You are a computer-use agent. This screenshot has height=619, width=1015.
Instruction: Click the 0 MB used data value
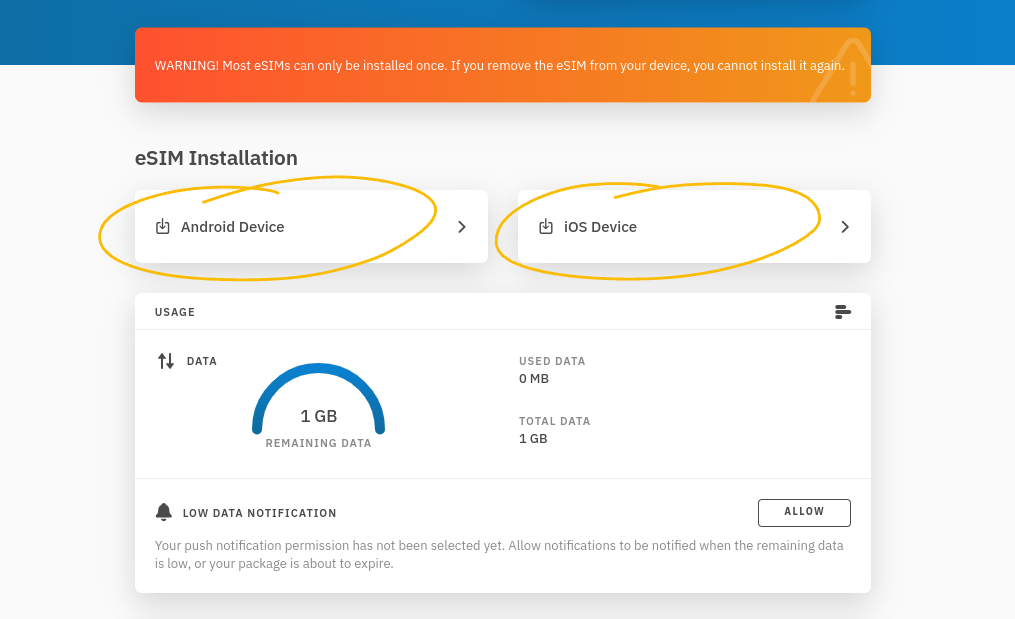534,379
